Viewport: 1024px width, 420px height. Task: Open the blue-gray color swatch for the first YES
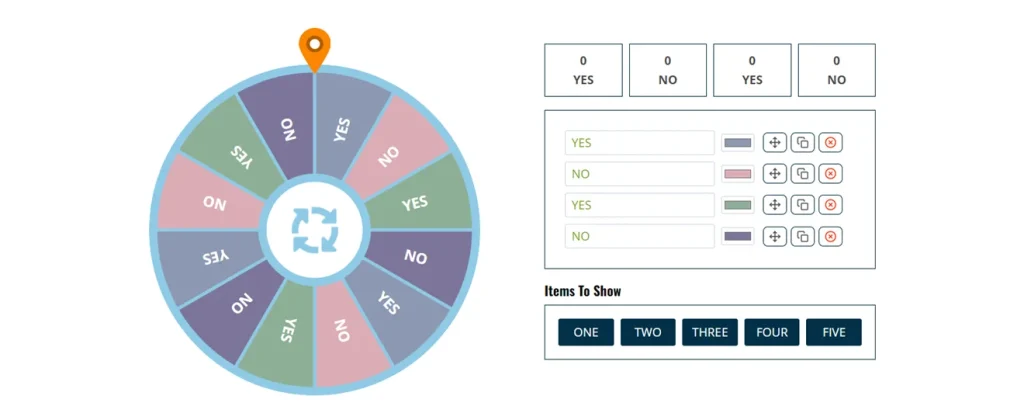coord(738,142)
